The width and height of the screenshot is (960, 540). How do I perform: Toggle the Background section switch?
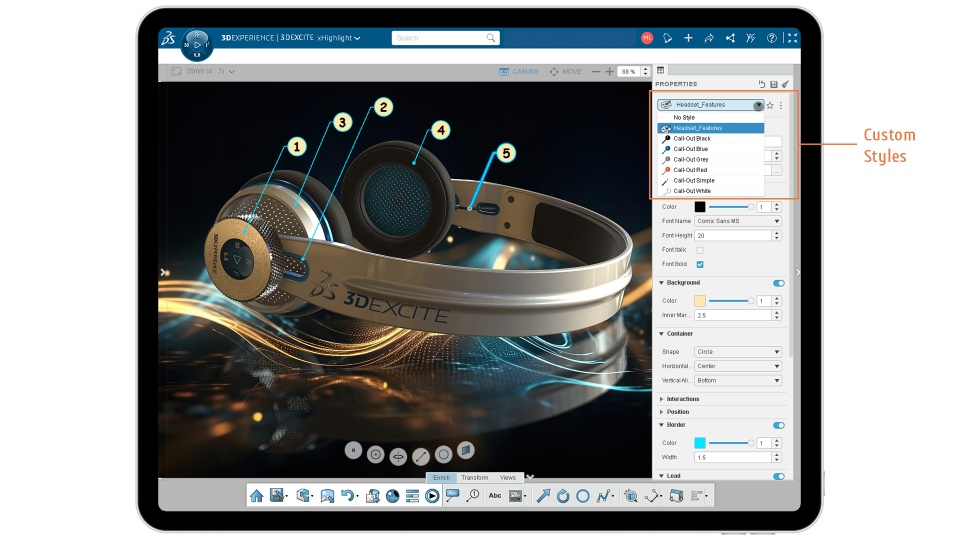click(x=779, y=283)
